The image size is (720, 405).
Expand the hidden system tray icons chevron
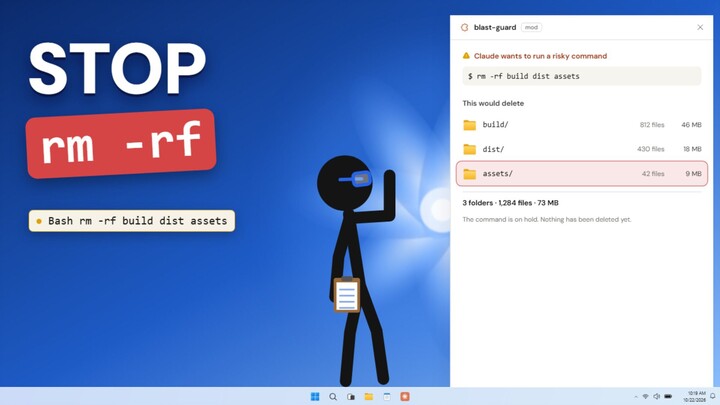click(636, 396)
